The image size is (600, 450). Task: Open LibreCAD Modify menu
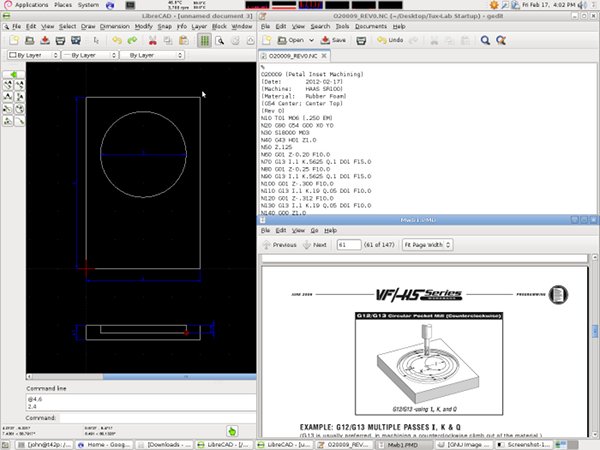(143, 26)
